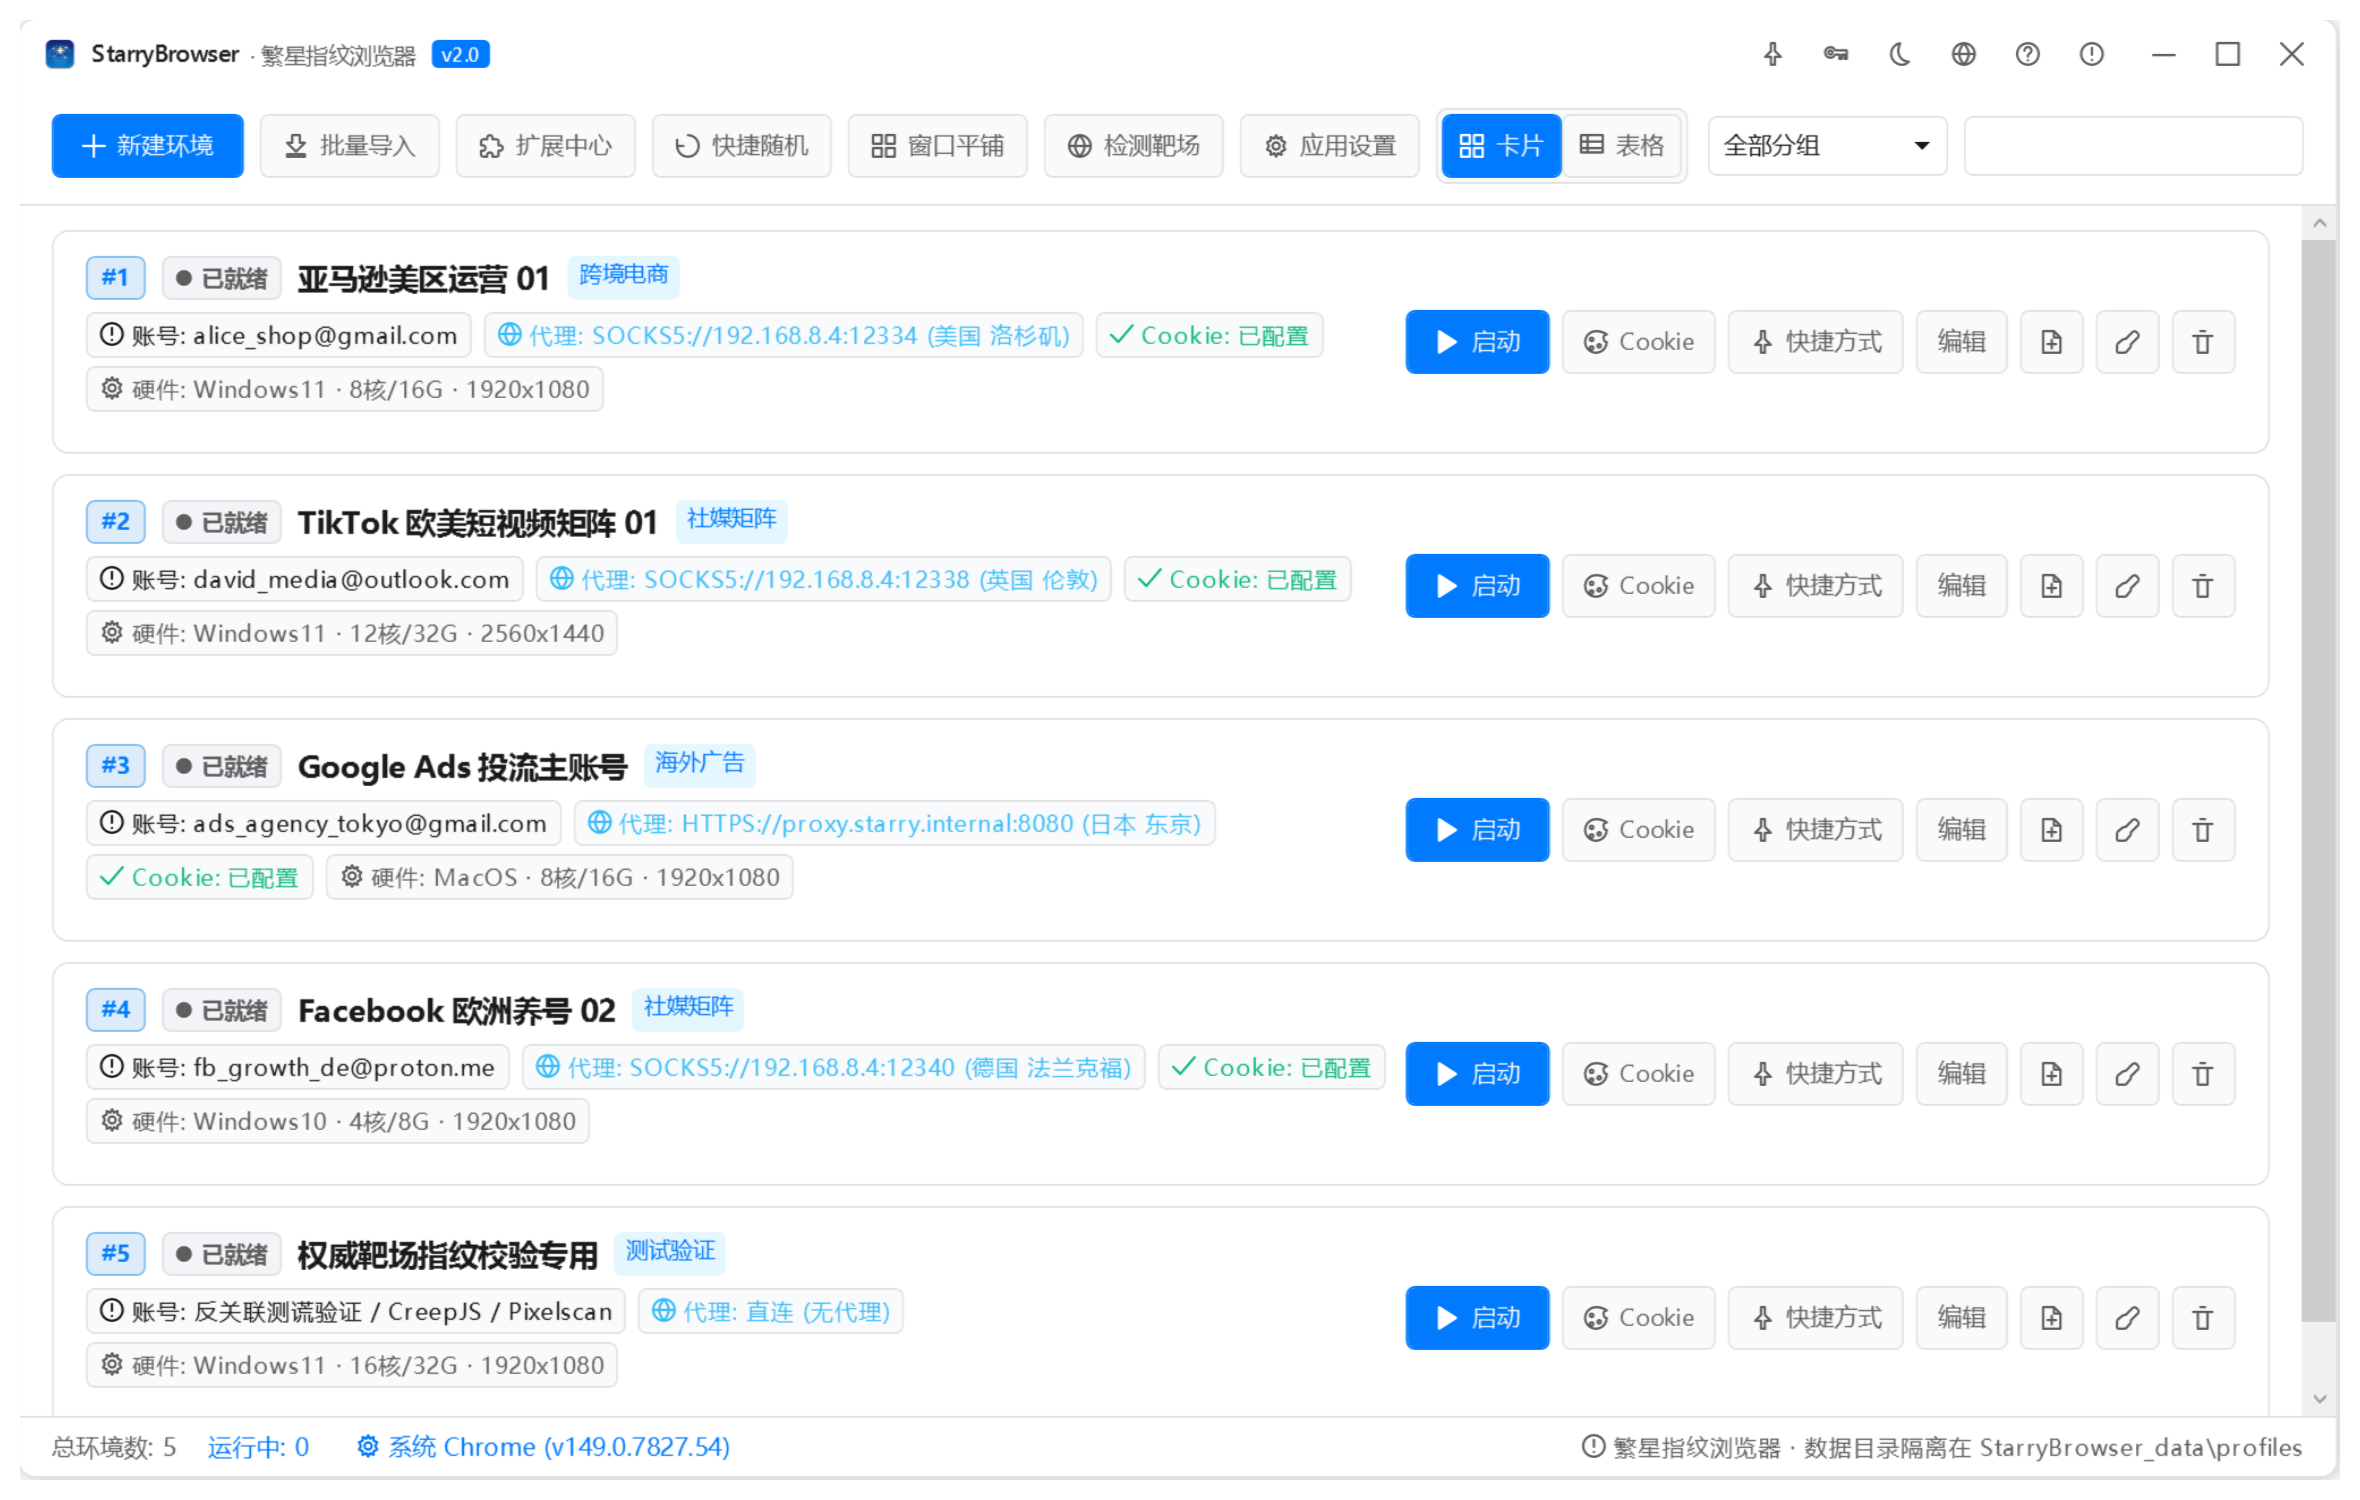This screenshot has height=1500, width=2360.
Task: Click 新建环境 button
Action: click(x=148, y=146)
